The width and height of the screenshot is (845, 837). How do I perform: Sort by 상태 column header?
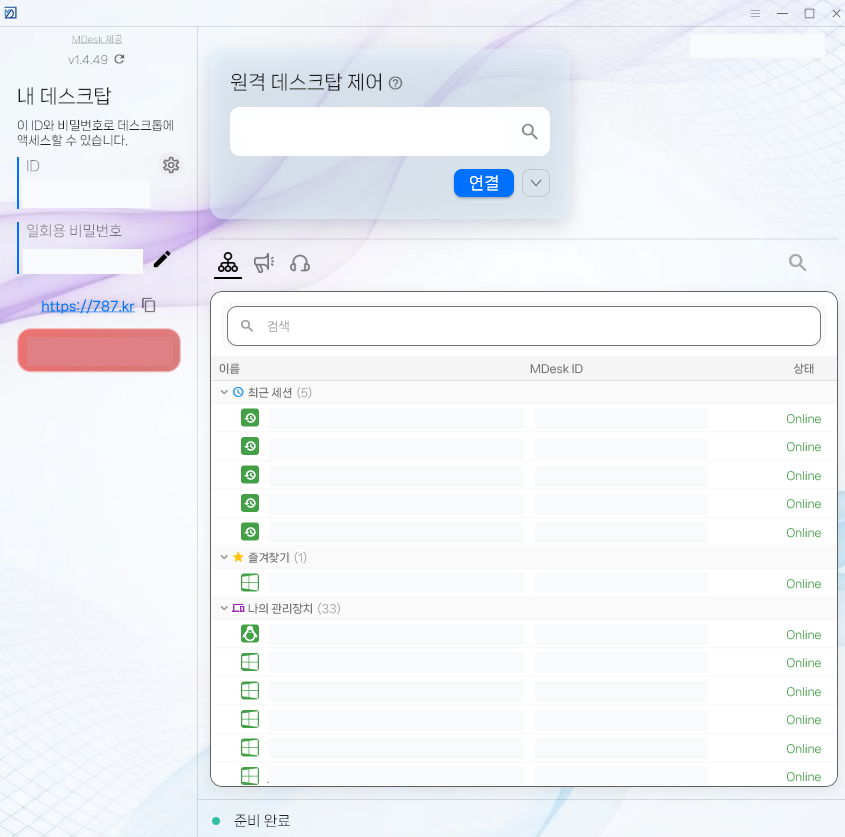click(x=804, y=369)
